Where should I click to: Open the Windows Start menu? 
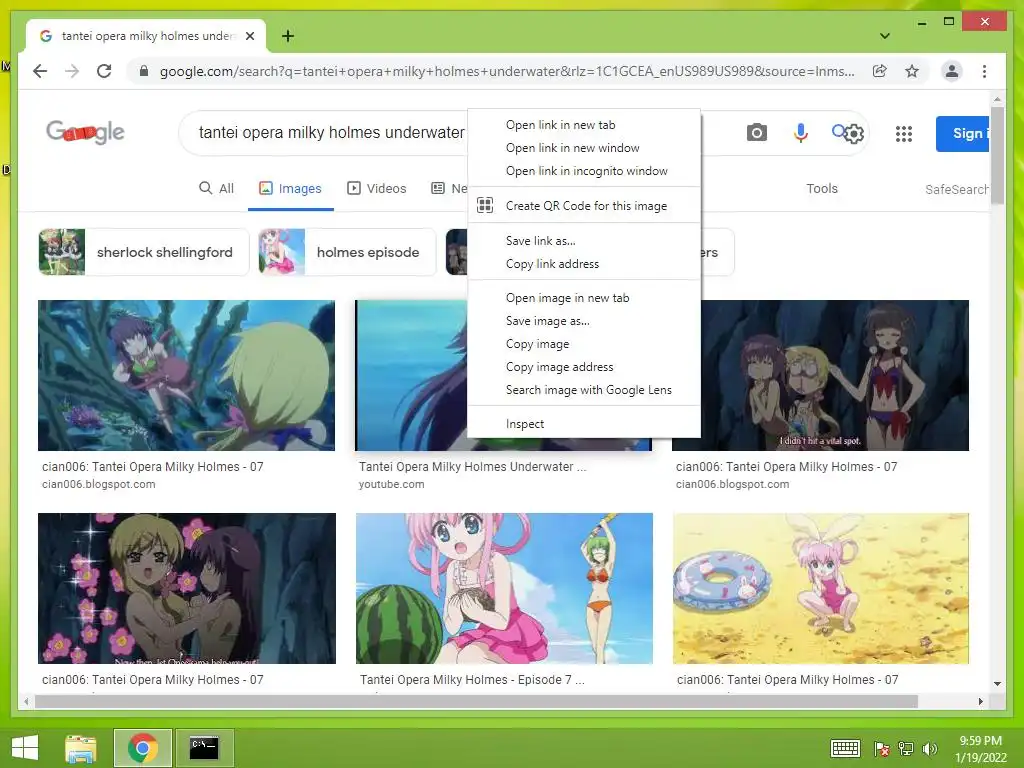25,748
